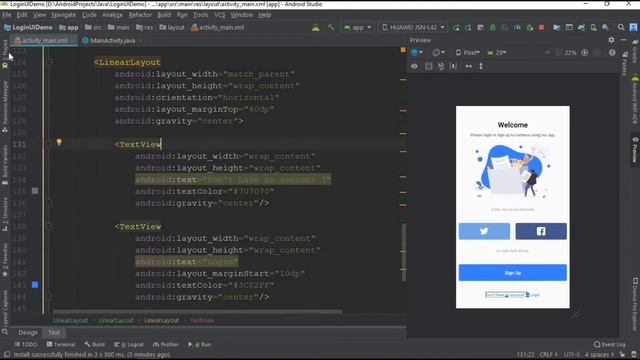Click the gray color swatch on line 135

point(35,191)
